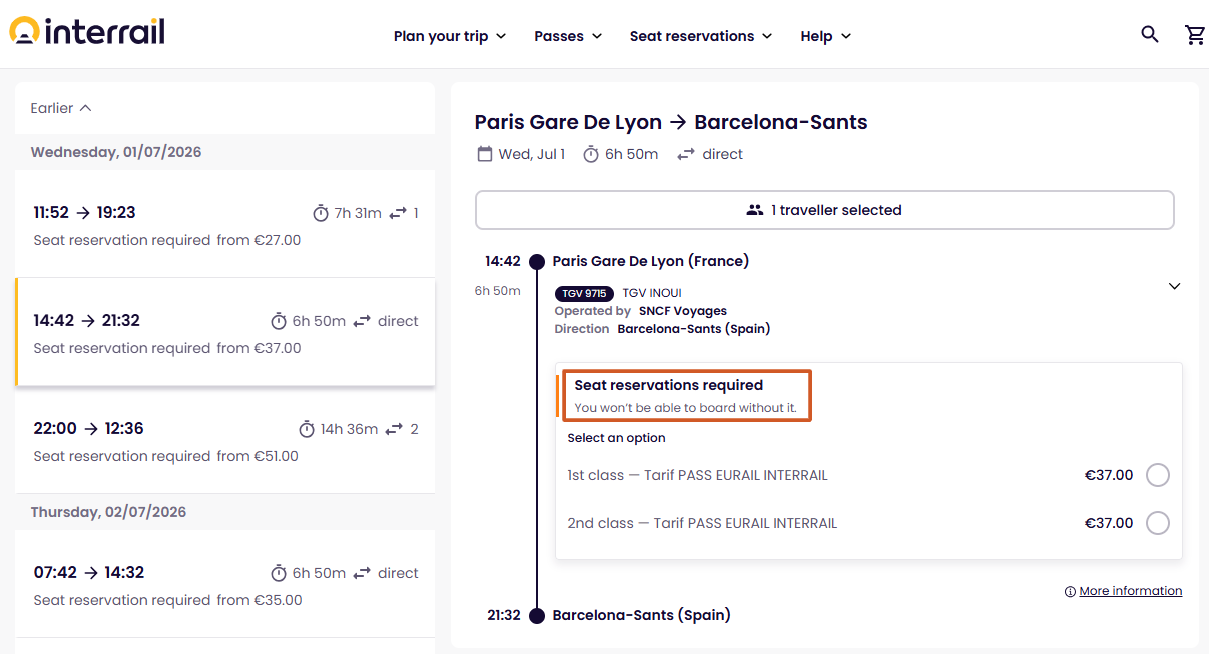Choose the 11:52 → 19:23 trip

pyautogui.click(x=225, y=224)
